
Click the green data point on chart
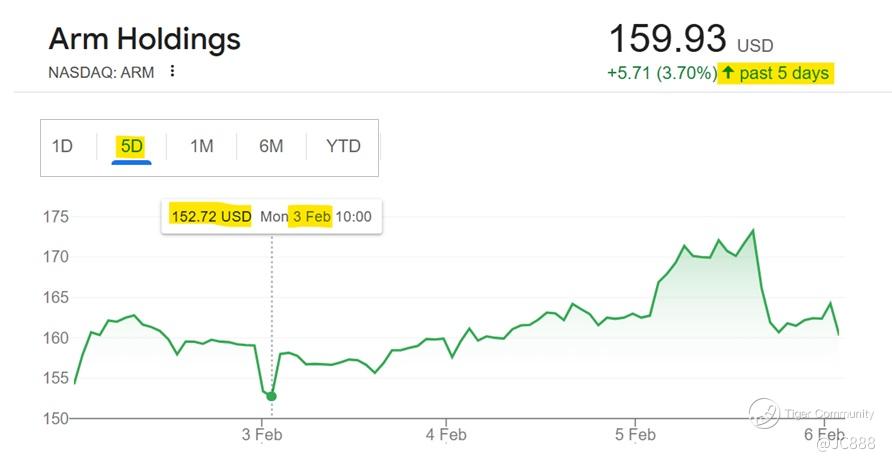[271, 396]
